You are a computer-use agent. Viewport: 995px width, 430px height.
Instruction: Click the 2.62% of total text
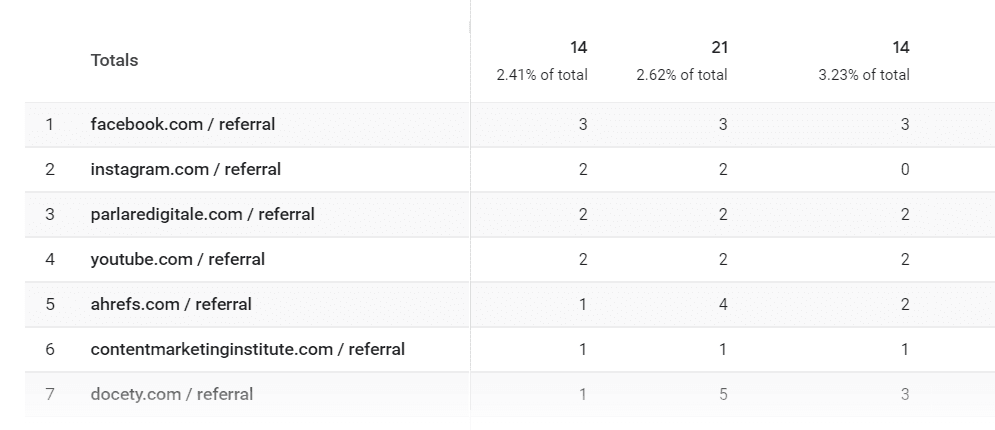pyautogui.click(x=682, y=75)
